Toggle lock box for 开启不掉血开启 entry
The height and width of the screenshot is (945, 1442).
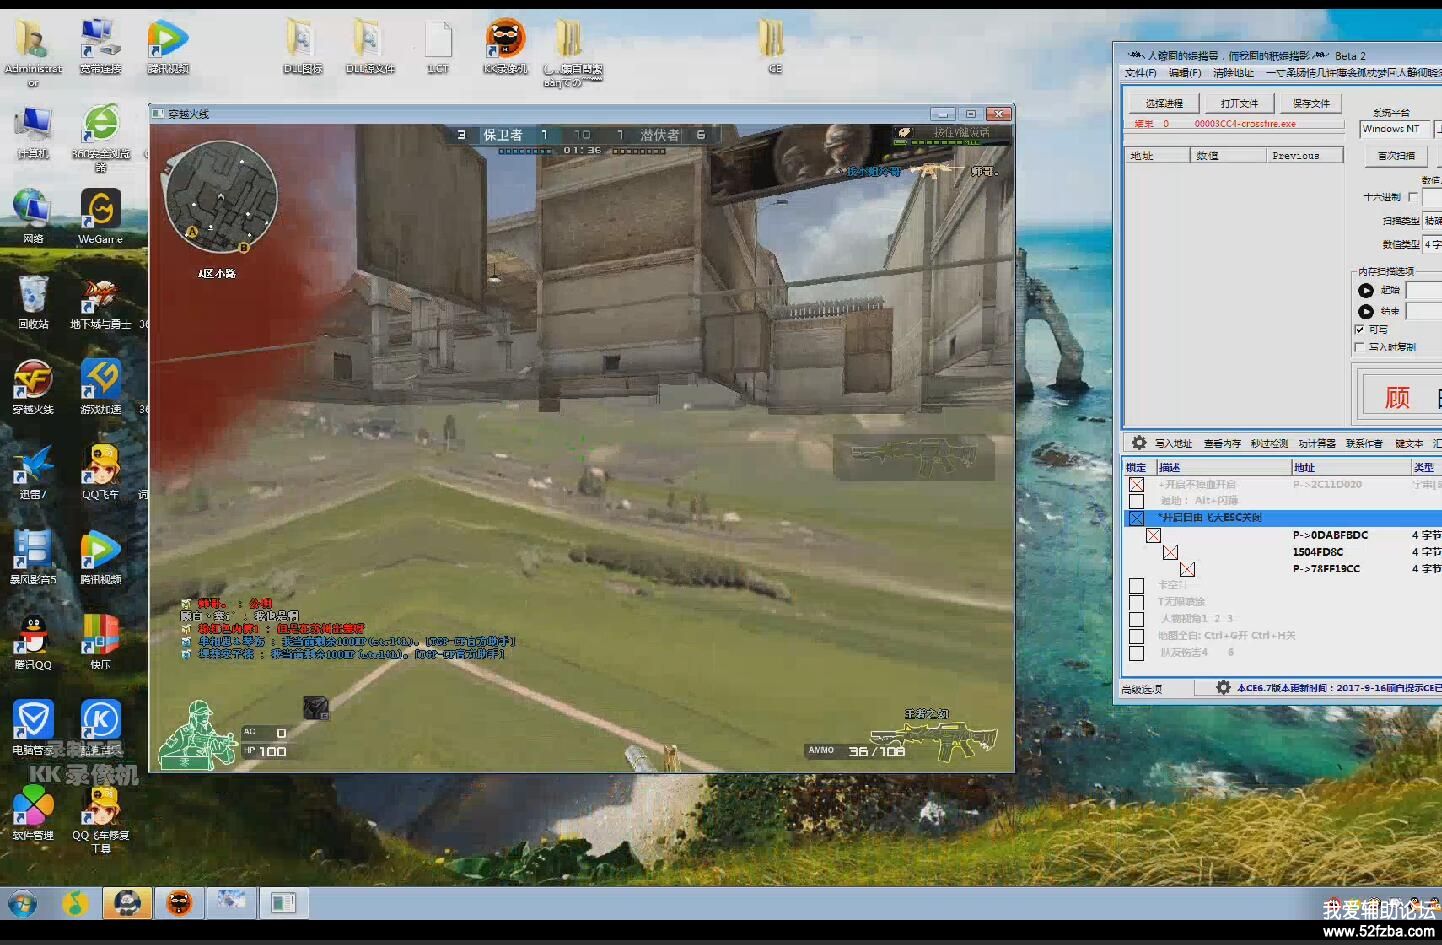pyautogui.click(x=1136, y=484)
